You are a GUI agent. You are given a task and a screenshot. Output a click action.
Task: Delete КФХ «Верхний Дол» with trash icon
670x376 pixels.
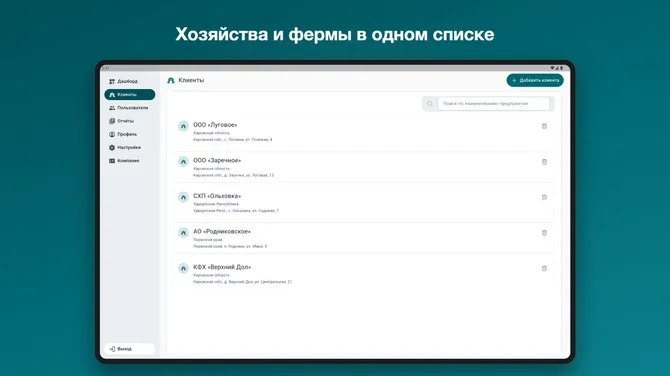tap(544, 268)
